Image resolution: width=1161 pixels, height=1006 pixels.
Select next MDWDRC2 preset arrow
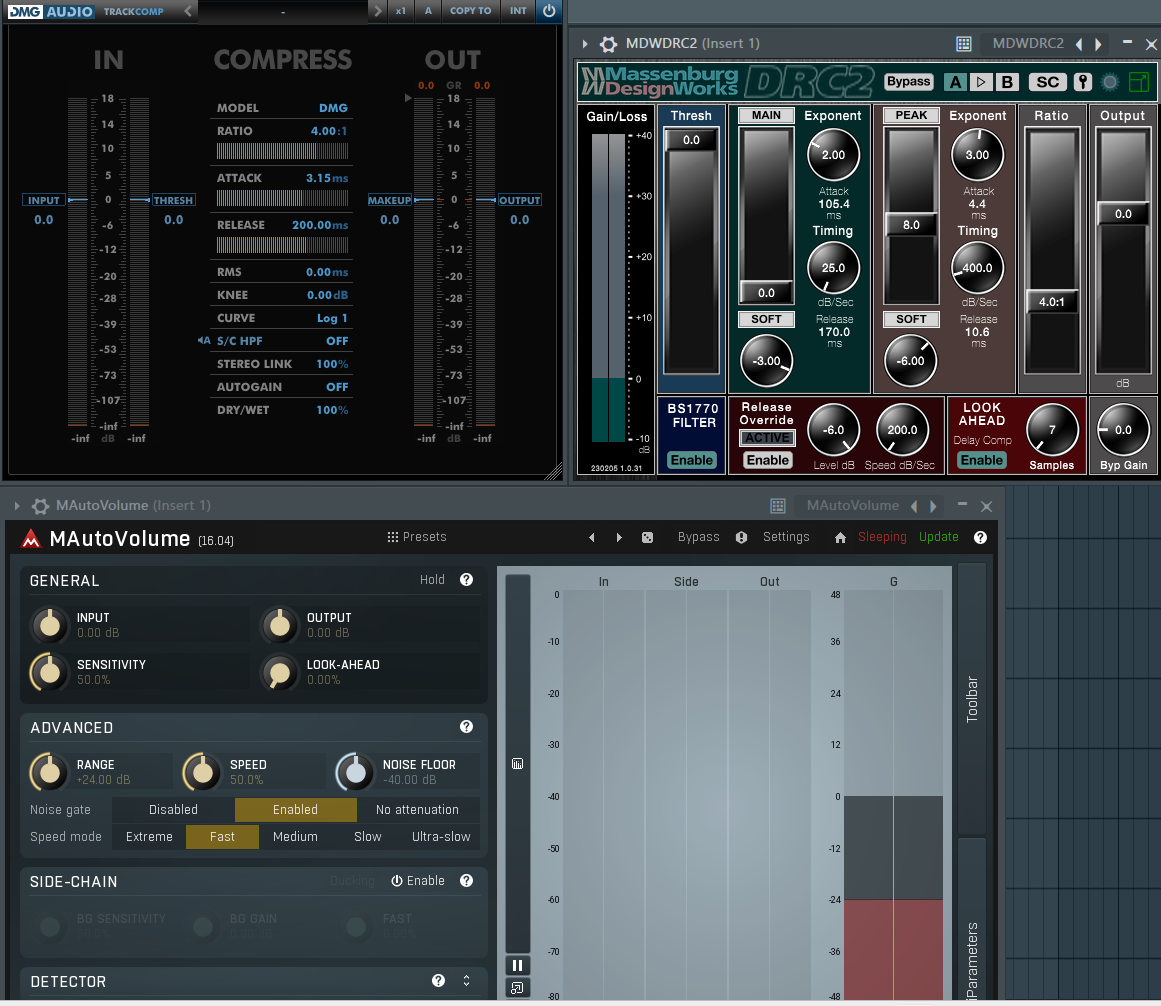tap(1099, 44)
